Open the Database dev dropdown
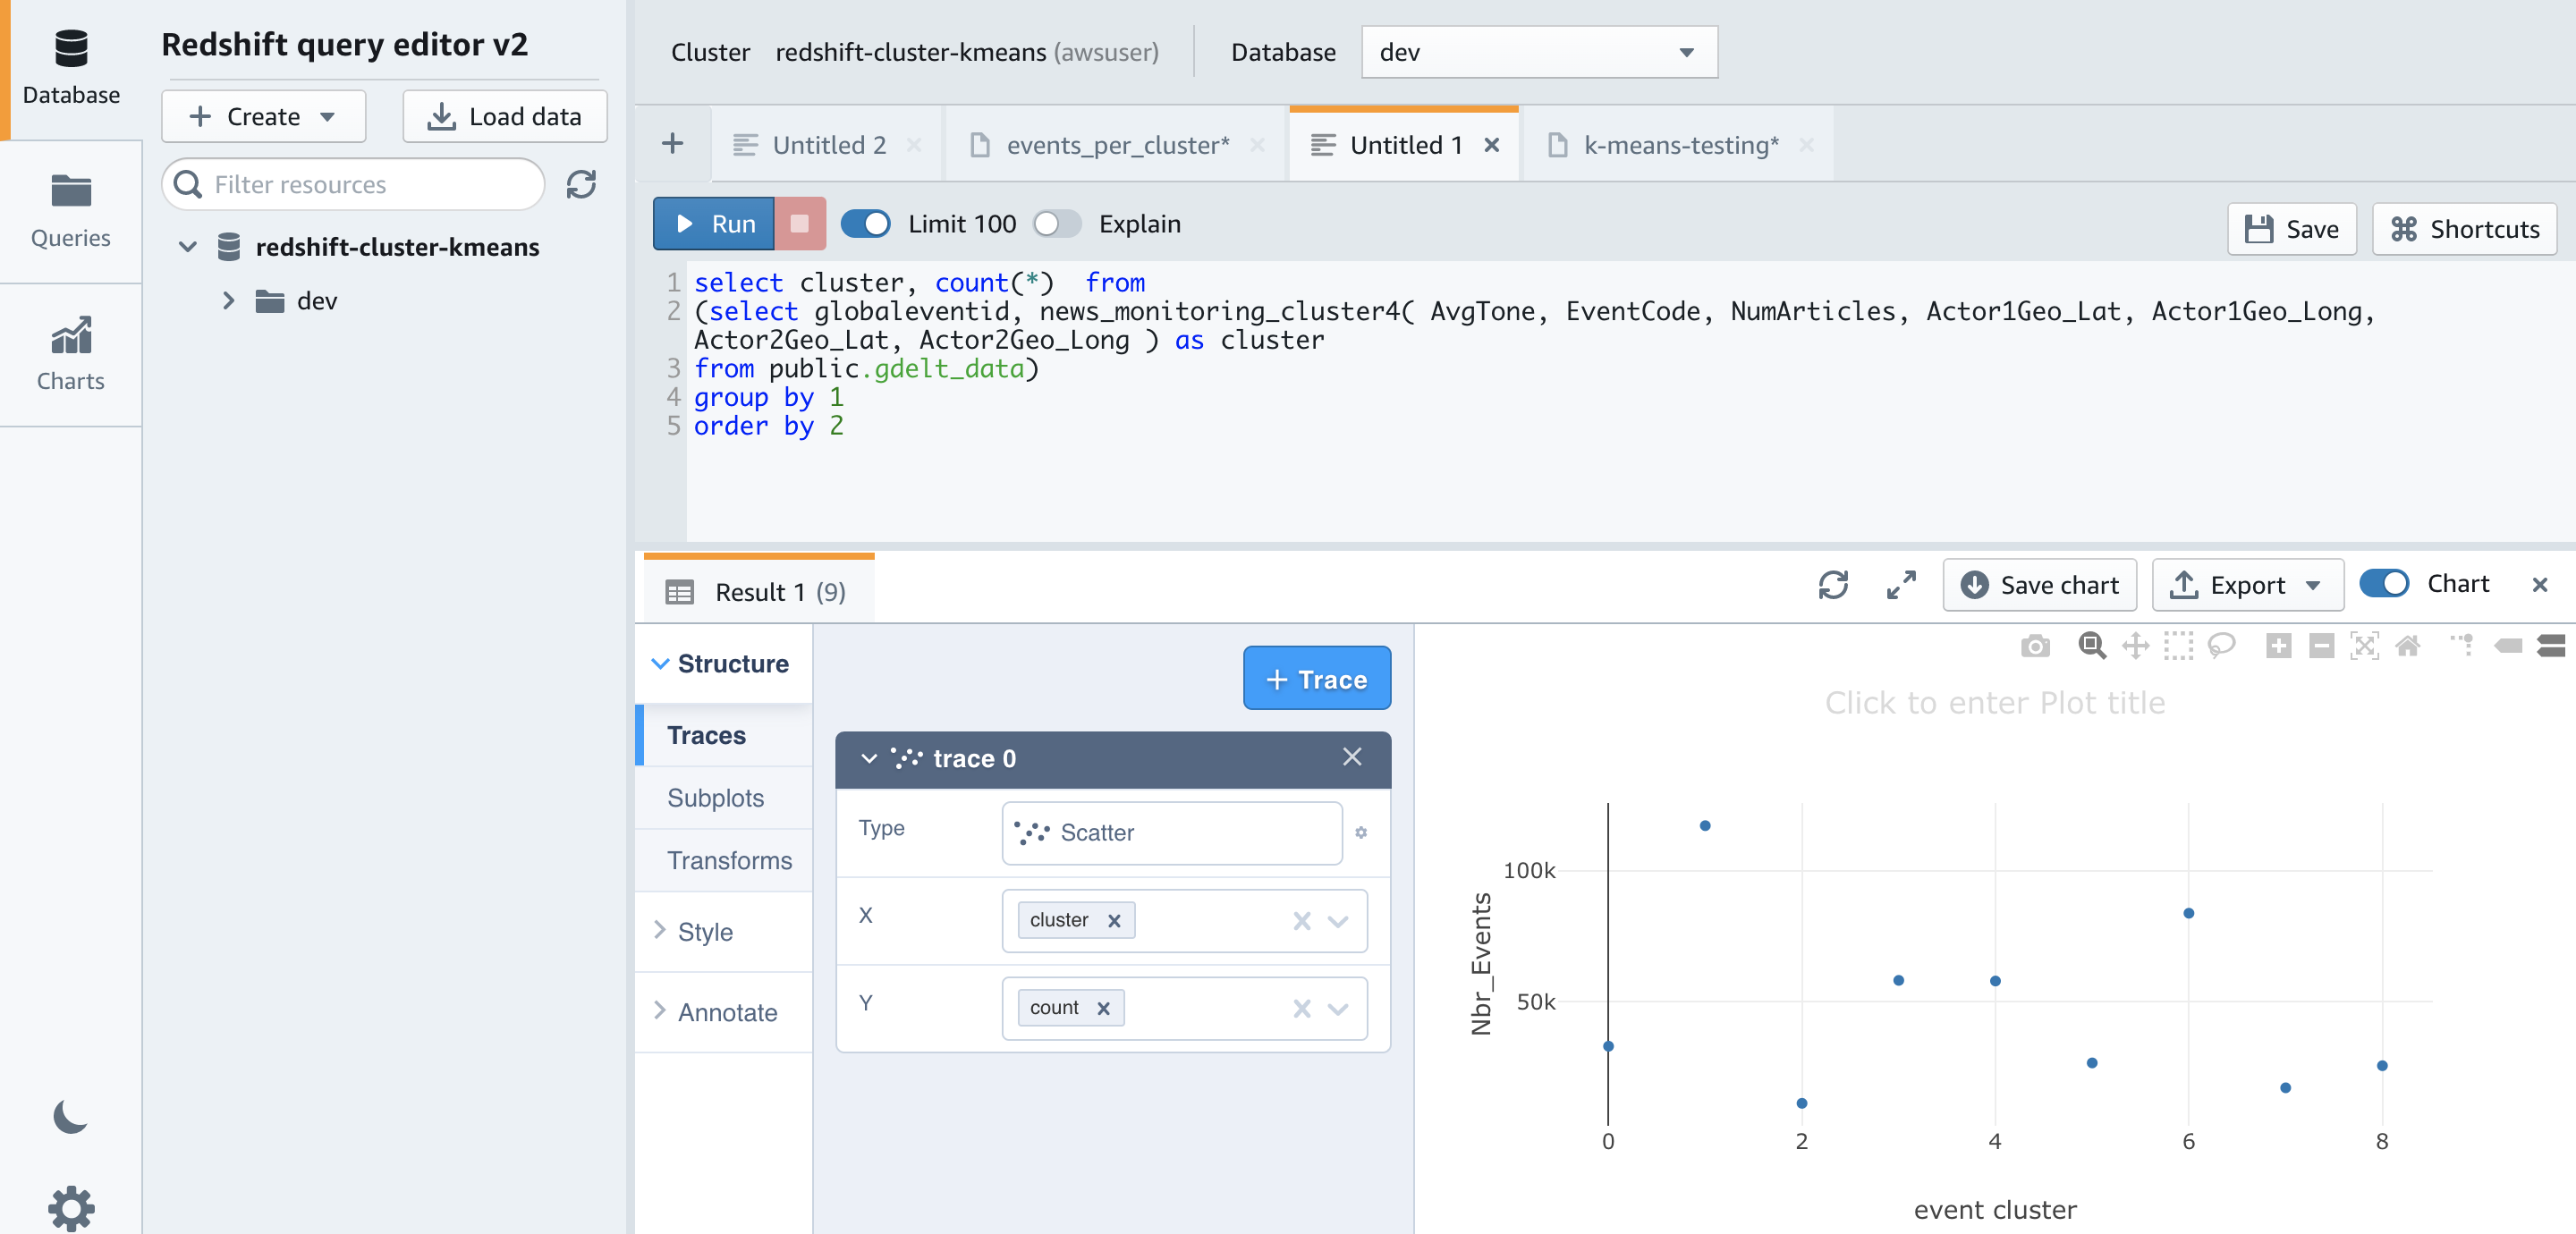The width and height of the screenshot is (2576, 1234). pos(1538,52)
